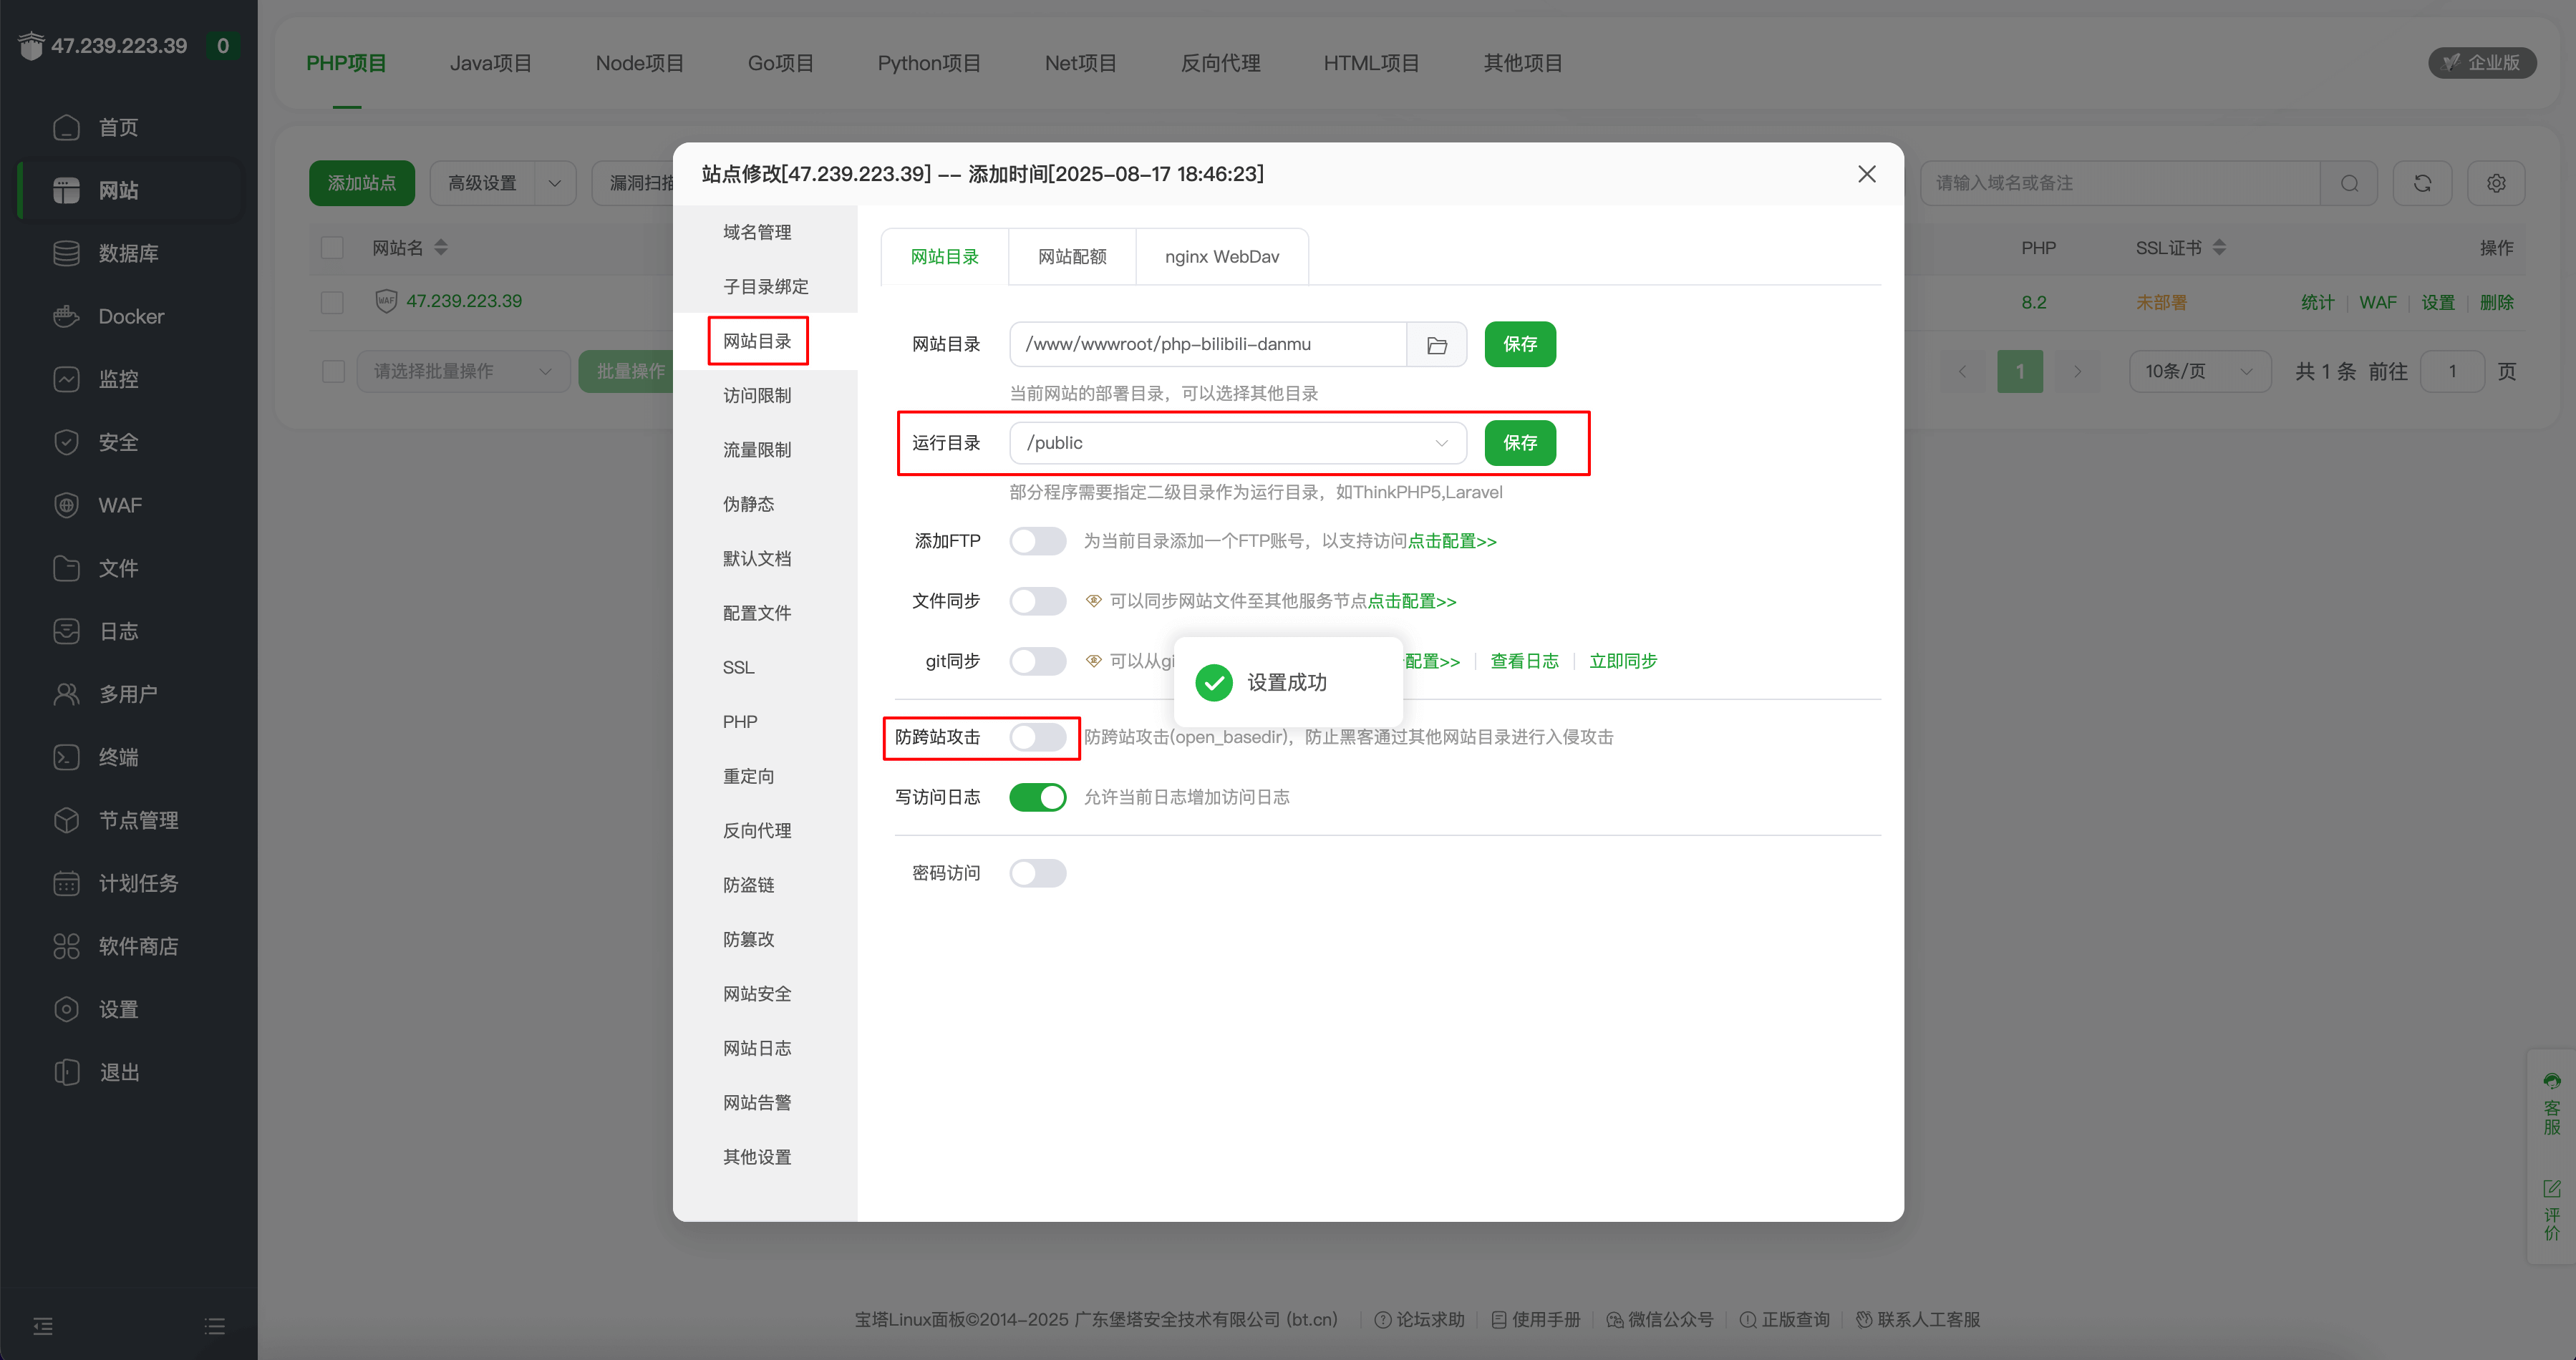
Task: Save the 运行目录 setting
Action: [1519, 442]
